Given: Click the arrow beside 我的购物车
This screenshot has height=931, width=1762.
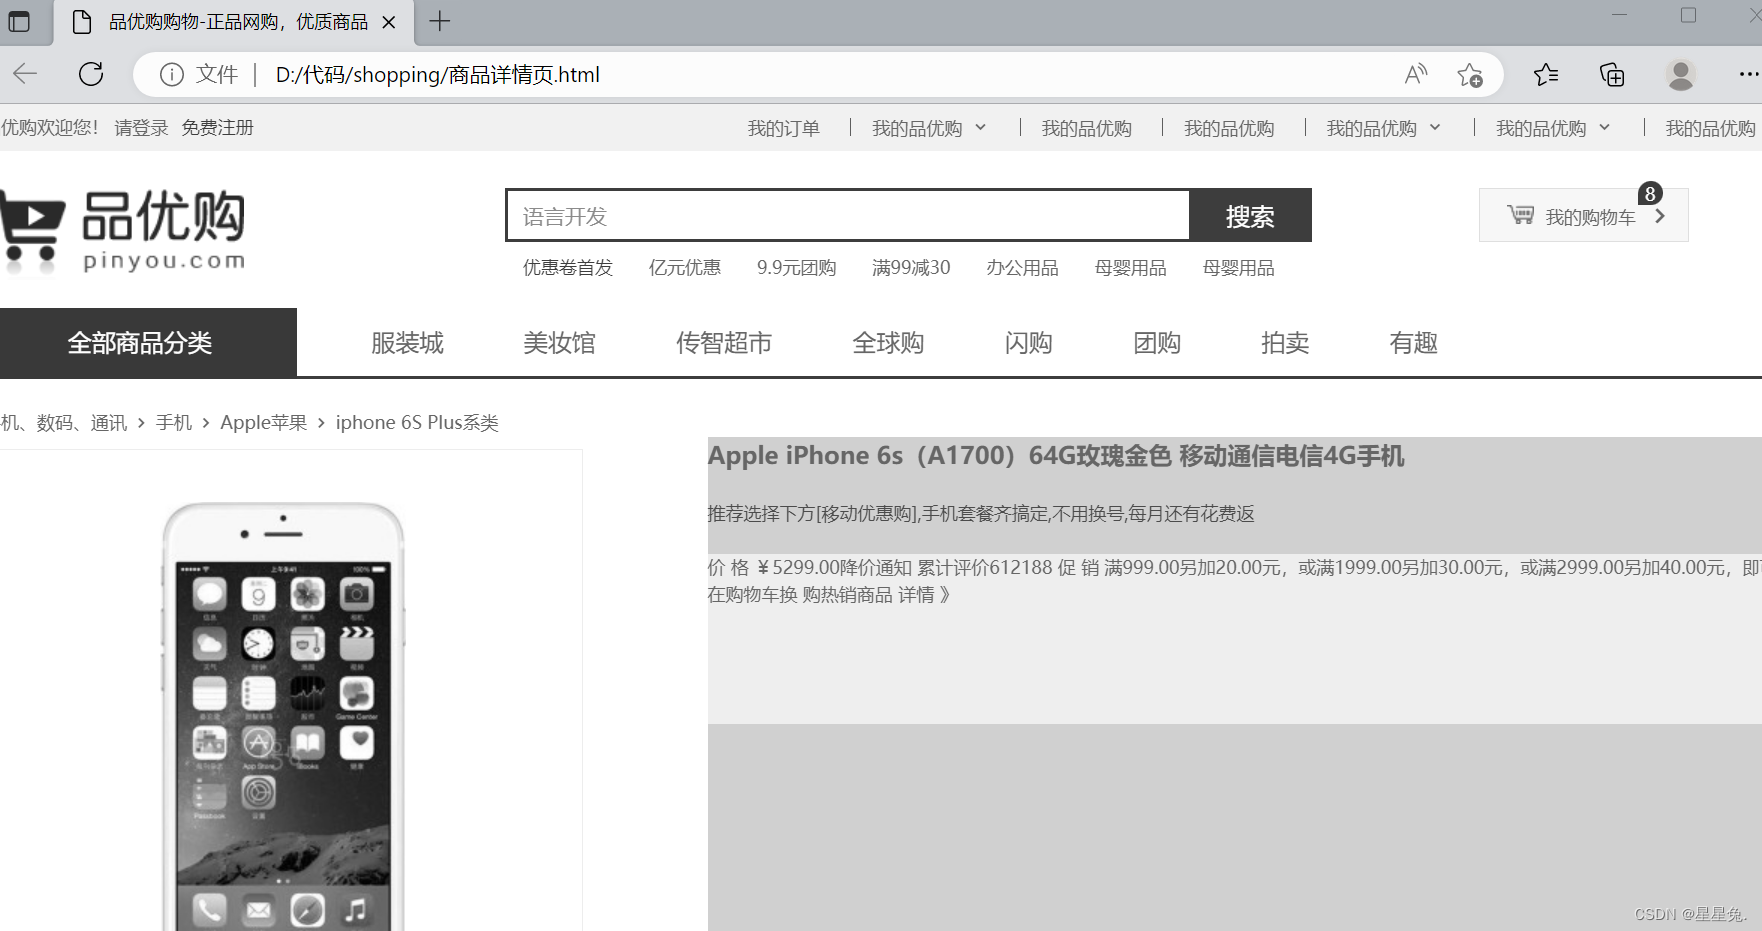Looking at the screenshot, I should pyautogui.click(x=1660, y=216).
